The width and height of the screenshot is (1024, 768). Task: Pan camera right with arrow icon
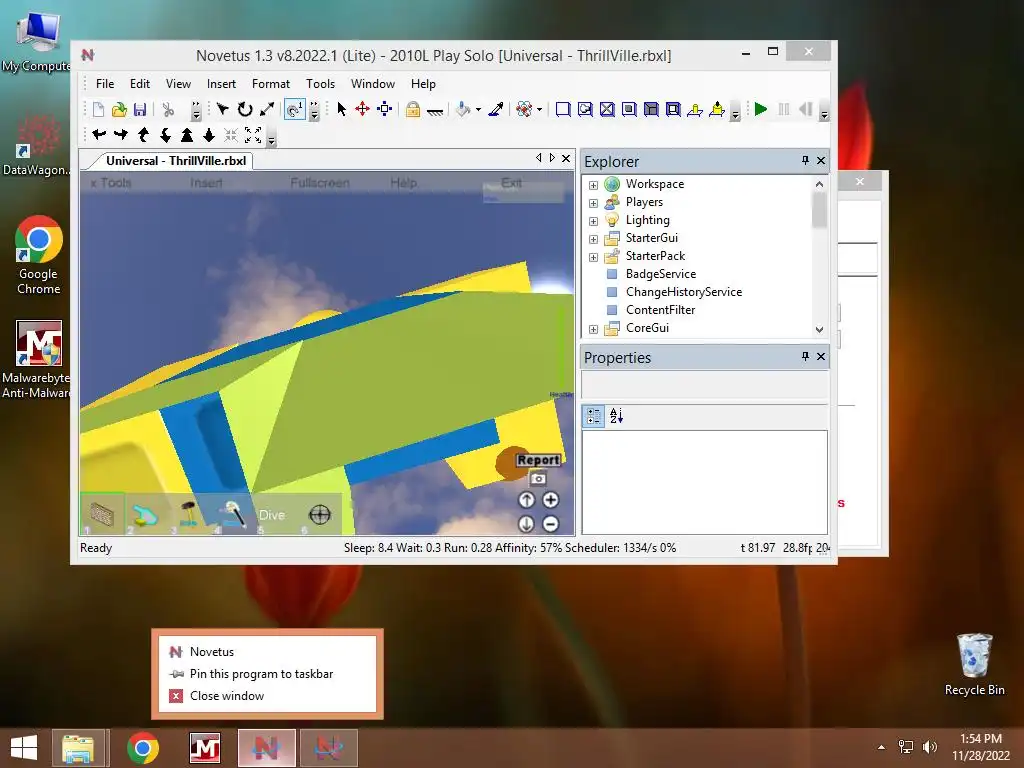[x=121, y=135]
